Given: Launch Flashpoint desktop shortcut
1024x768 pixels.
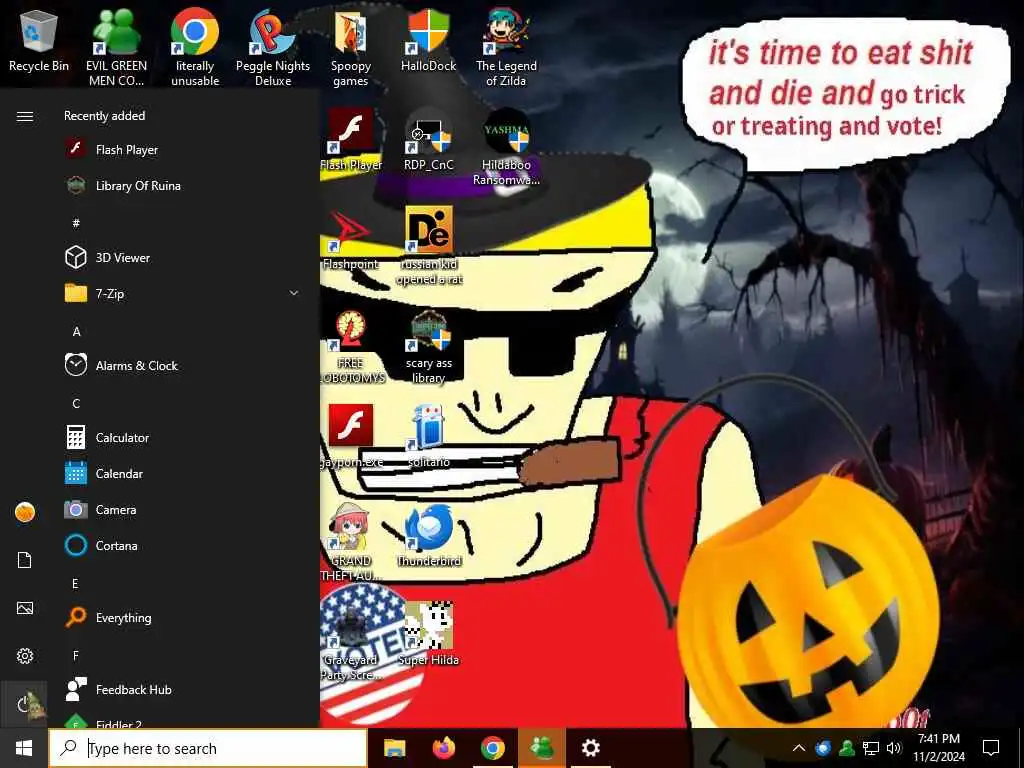Looking at the screenshot, I should pyautogui.click(x=351, y=240).
